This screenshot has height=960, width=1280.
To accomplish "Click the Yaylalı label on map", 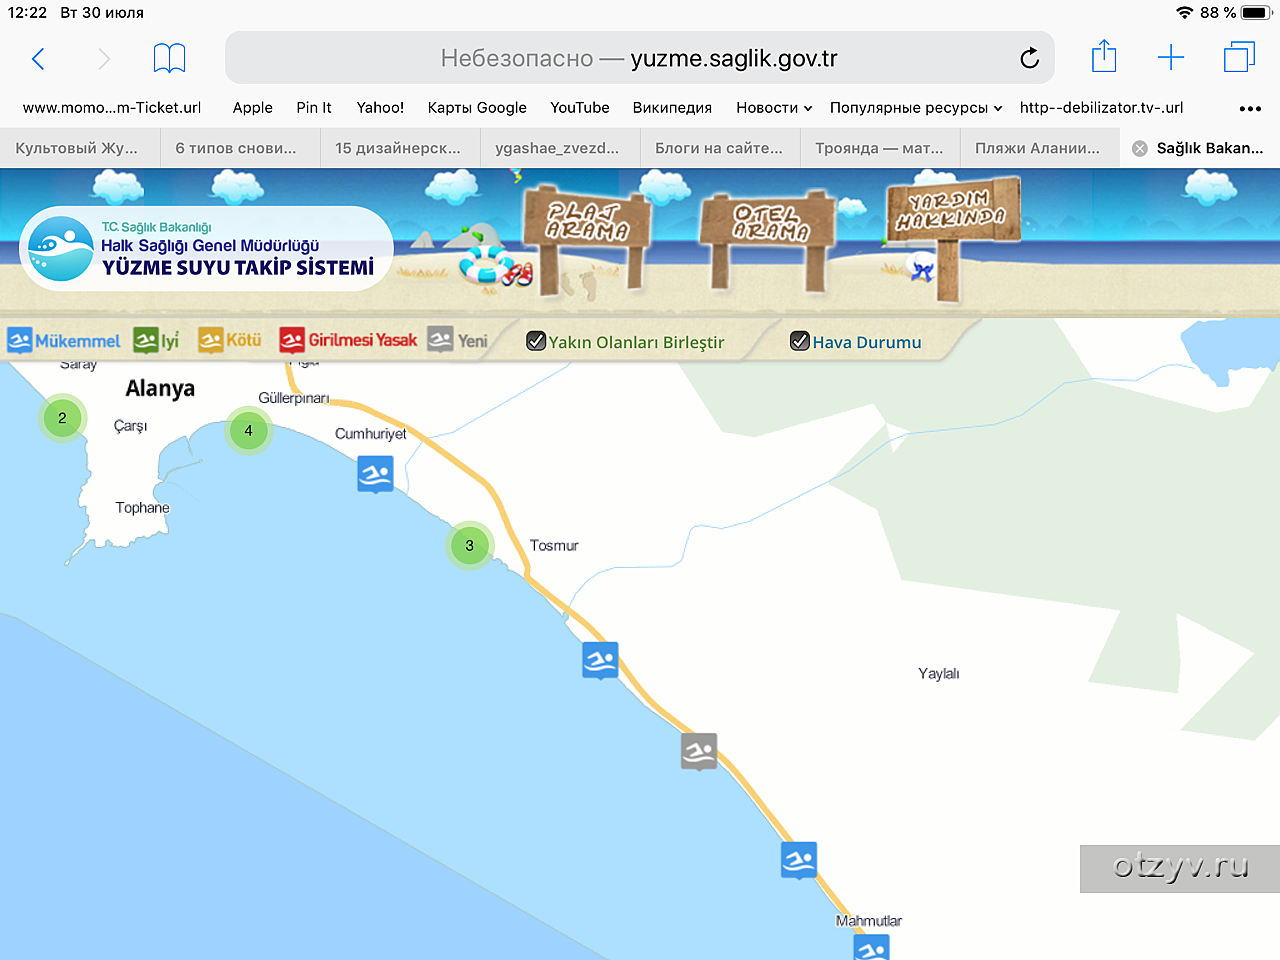I will coord(939,674).
